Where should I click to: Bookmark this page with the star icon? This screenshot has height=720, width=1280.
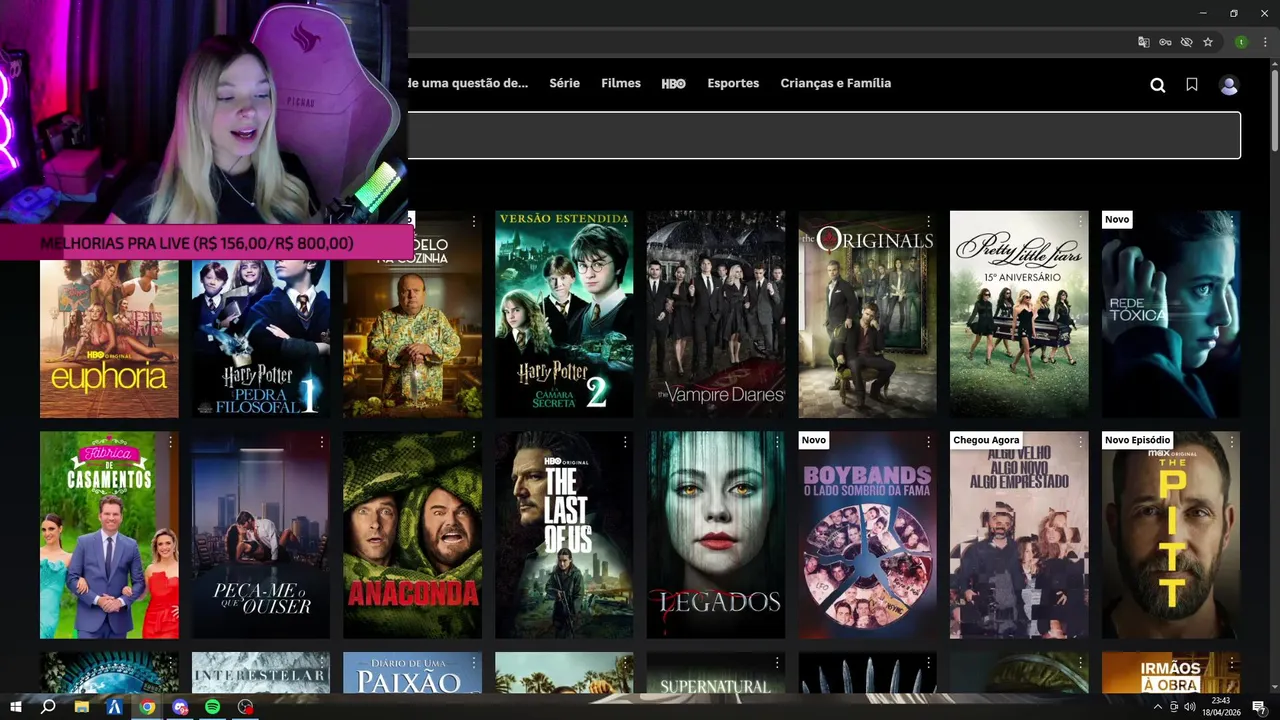pos(1208,42)
